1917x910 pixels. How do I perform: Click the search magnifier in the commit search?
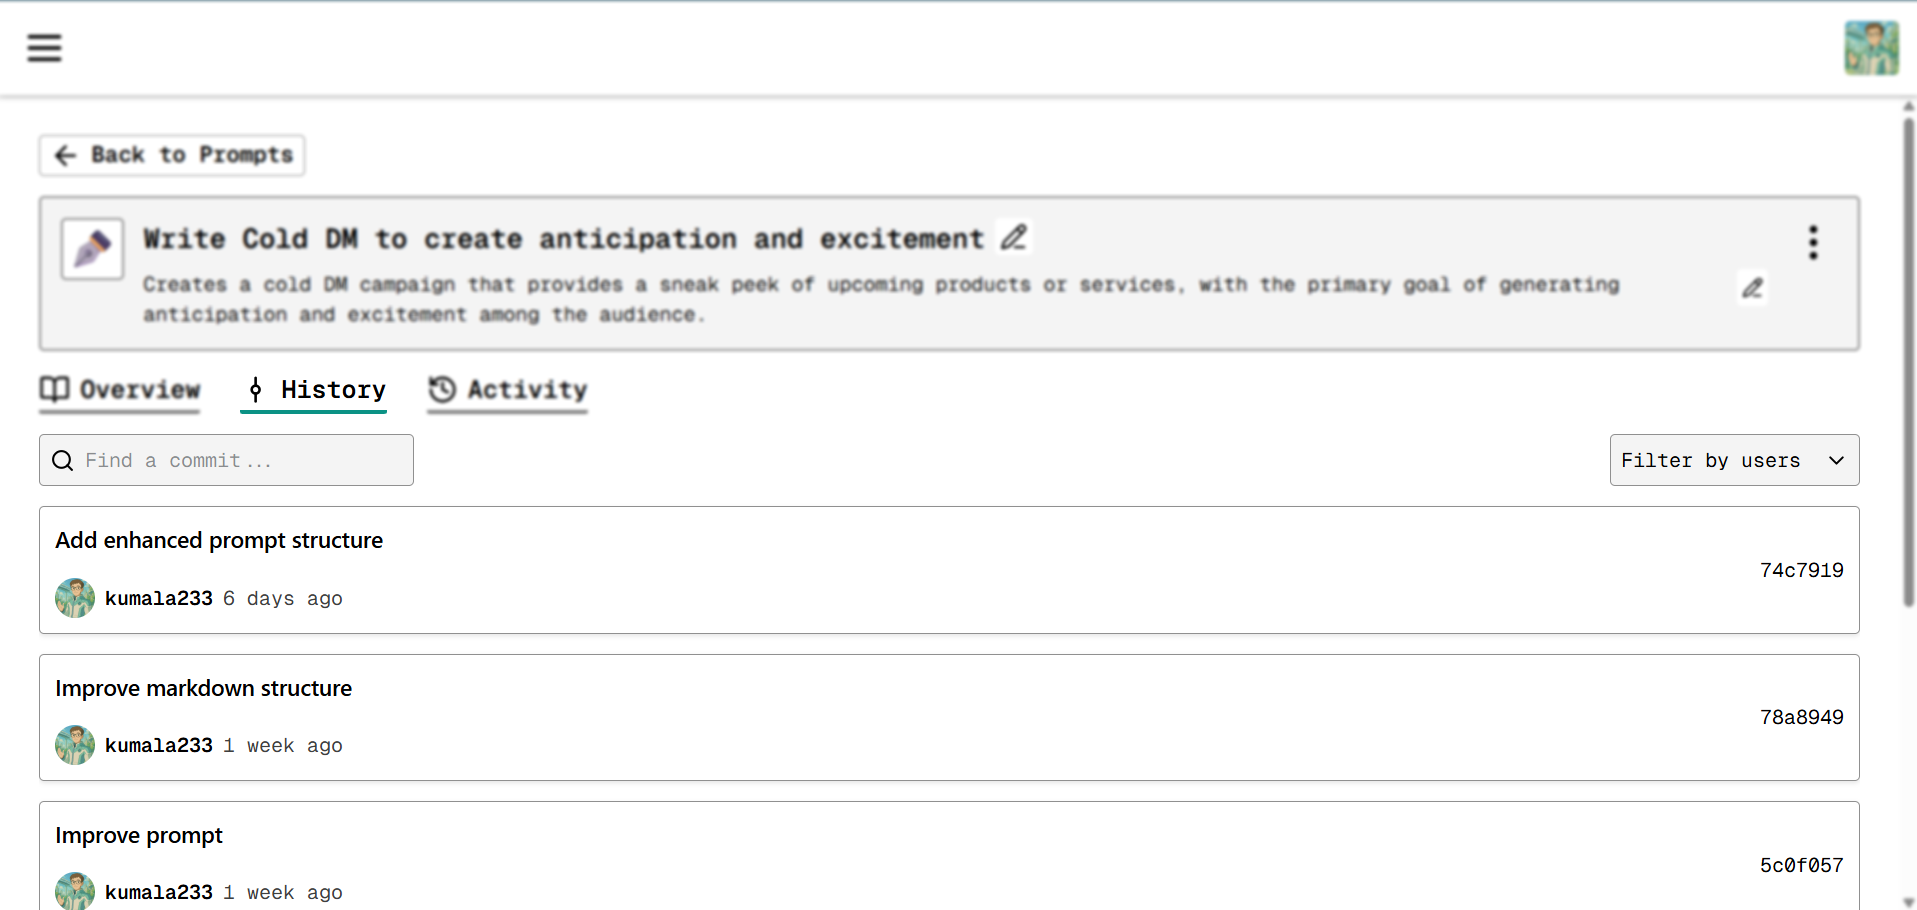pyautogui.click(x=62, y=460)
